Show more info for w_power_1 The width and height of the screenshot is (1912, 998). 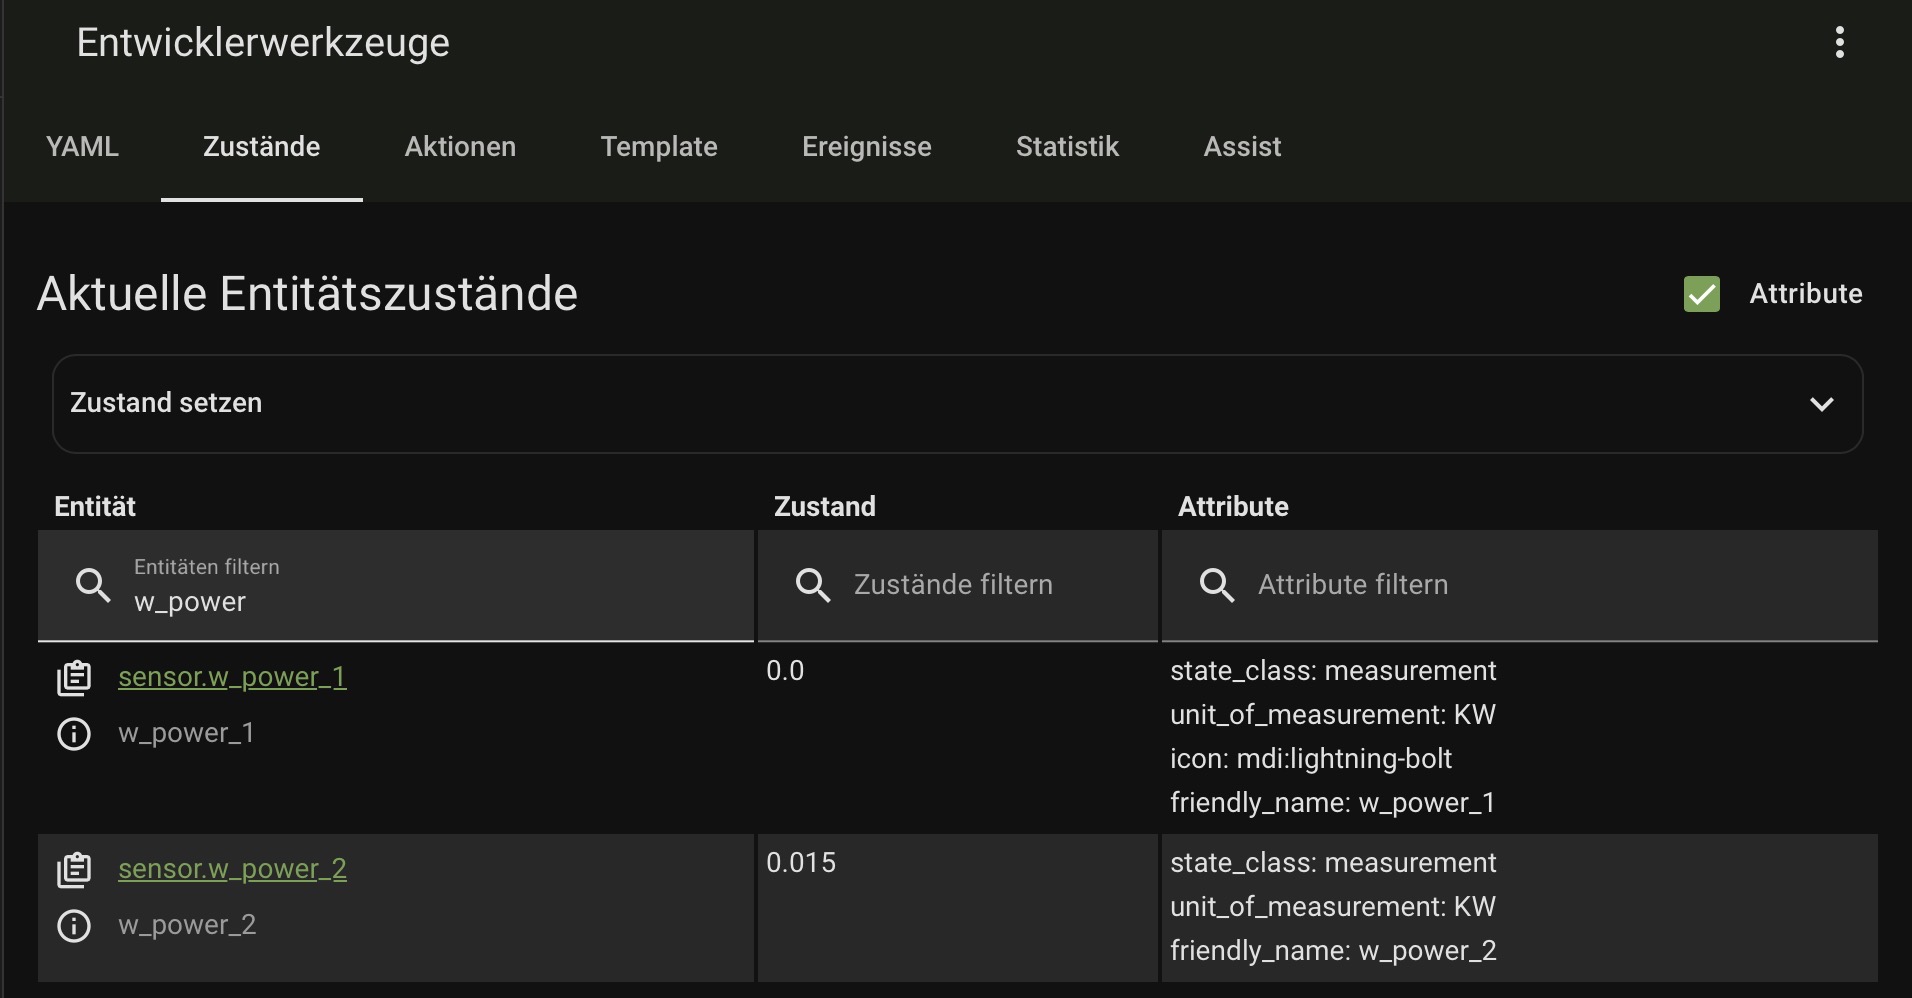[74, 734]
